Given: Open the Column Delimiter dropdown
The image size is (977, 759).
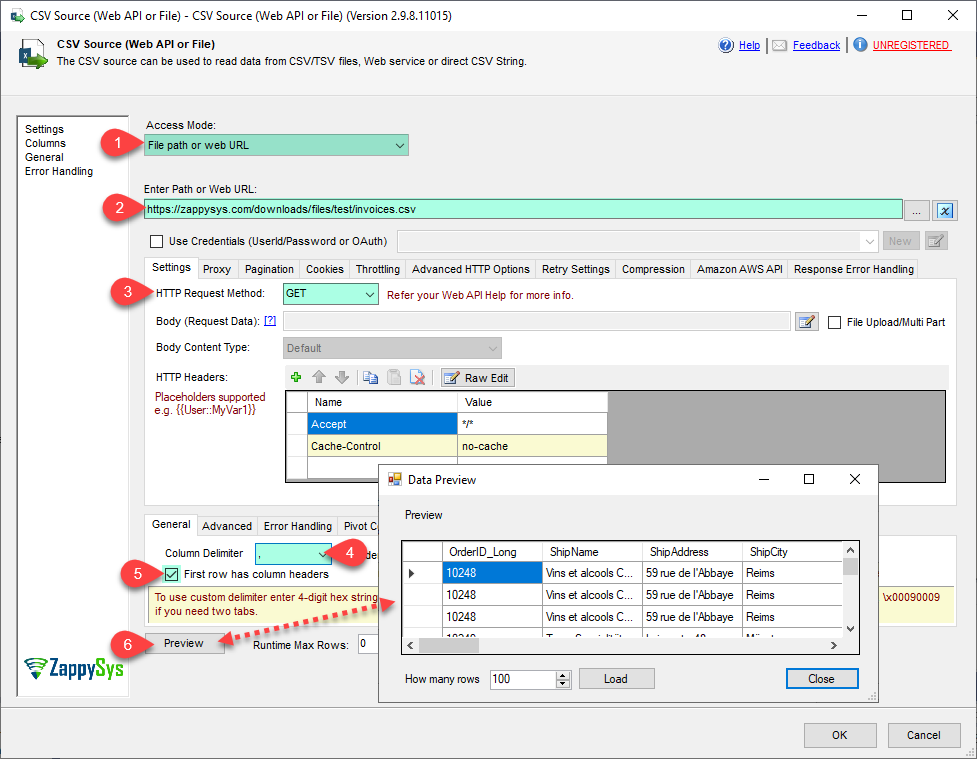Looking at the screenshot, I should [x=293, y=553].
